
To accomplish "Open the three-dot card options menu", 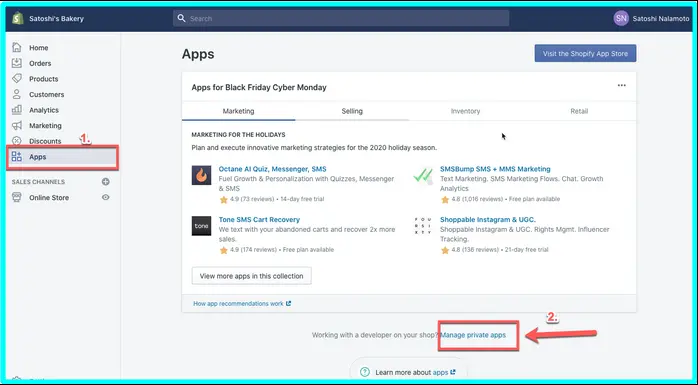I will coord(621,85).
